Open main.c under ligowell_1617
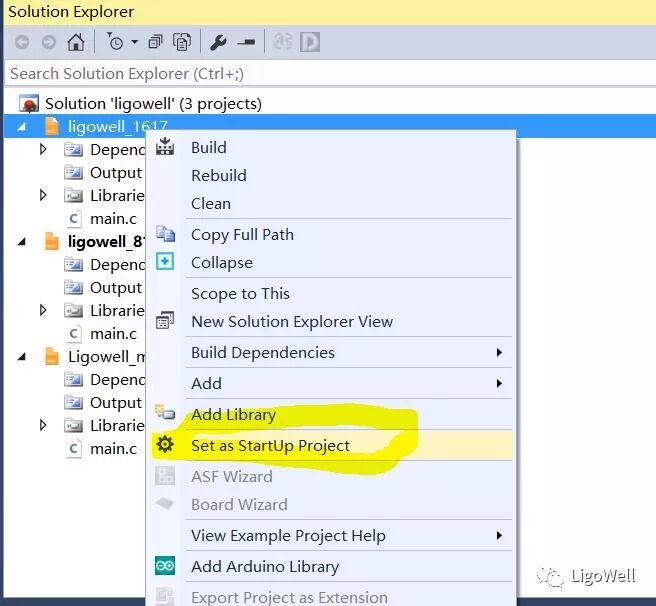656x606 pixels. [x=113, y=218]
